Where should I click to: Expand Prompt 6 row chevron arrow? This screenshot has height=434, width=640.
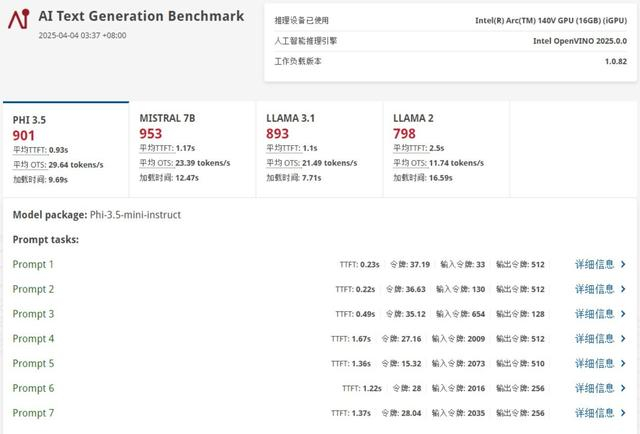623,388
